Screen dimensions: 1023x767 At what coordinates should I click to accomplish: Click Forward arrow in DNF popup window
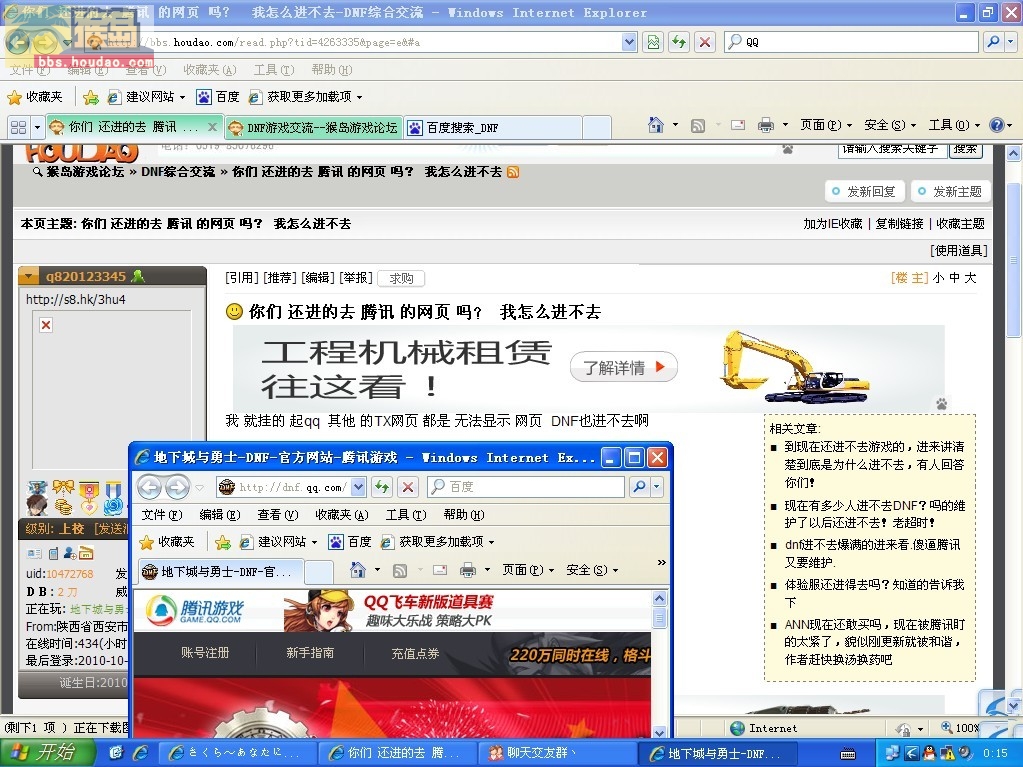pyautogui.click(x=177, y=487)
